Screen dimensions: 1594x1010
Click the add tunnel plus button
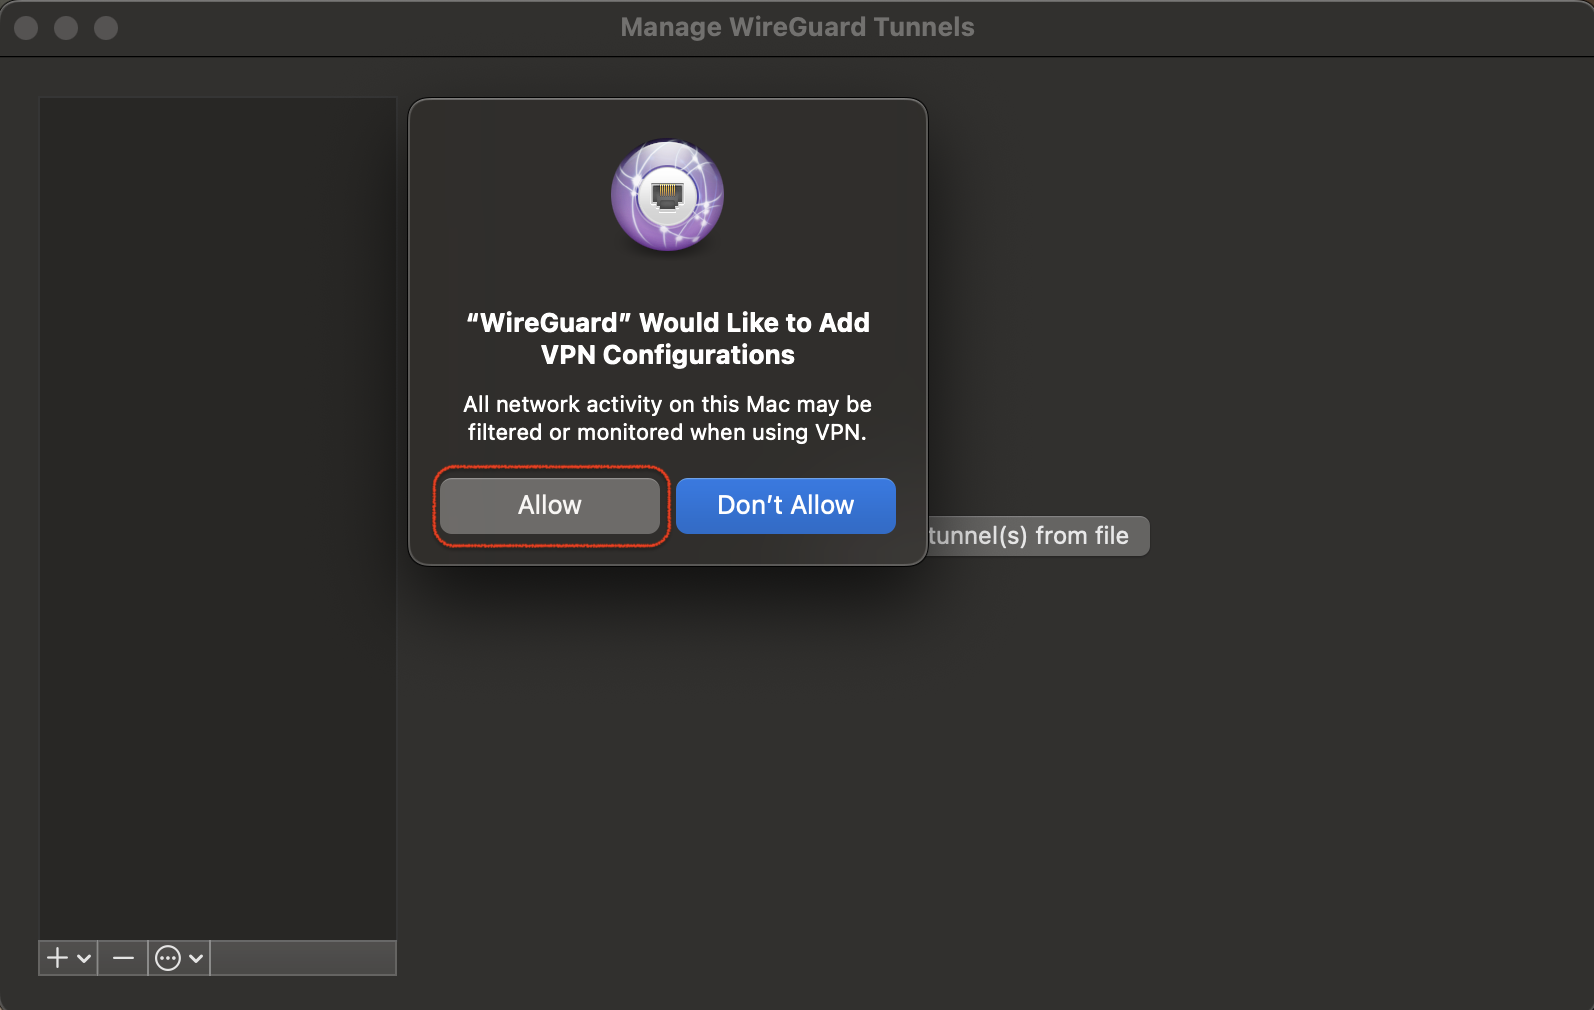pos(68,958)
